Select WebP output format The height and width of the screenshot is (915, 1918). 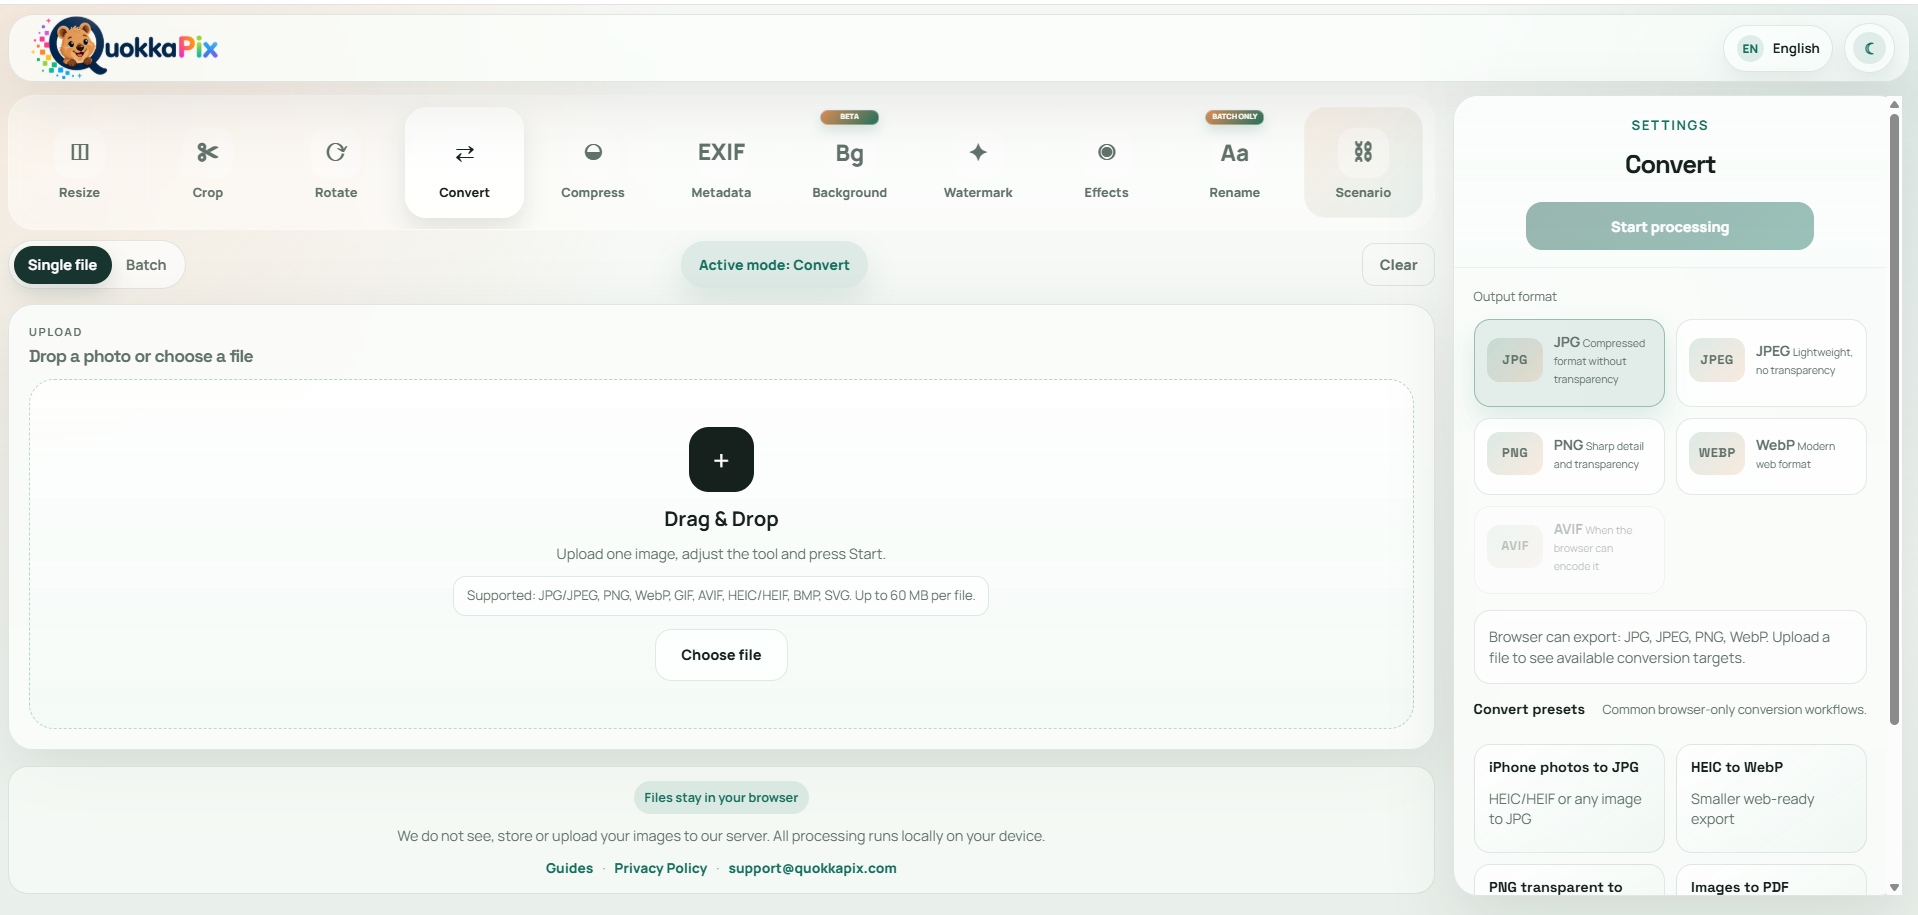[x=1771, y=456]
